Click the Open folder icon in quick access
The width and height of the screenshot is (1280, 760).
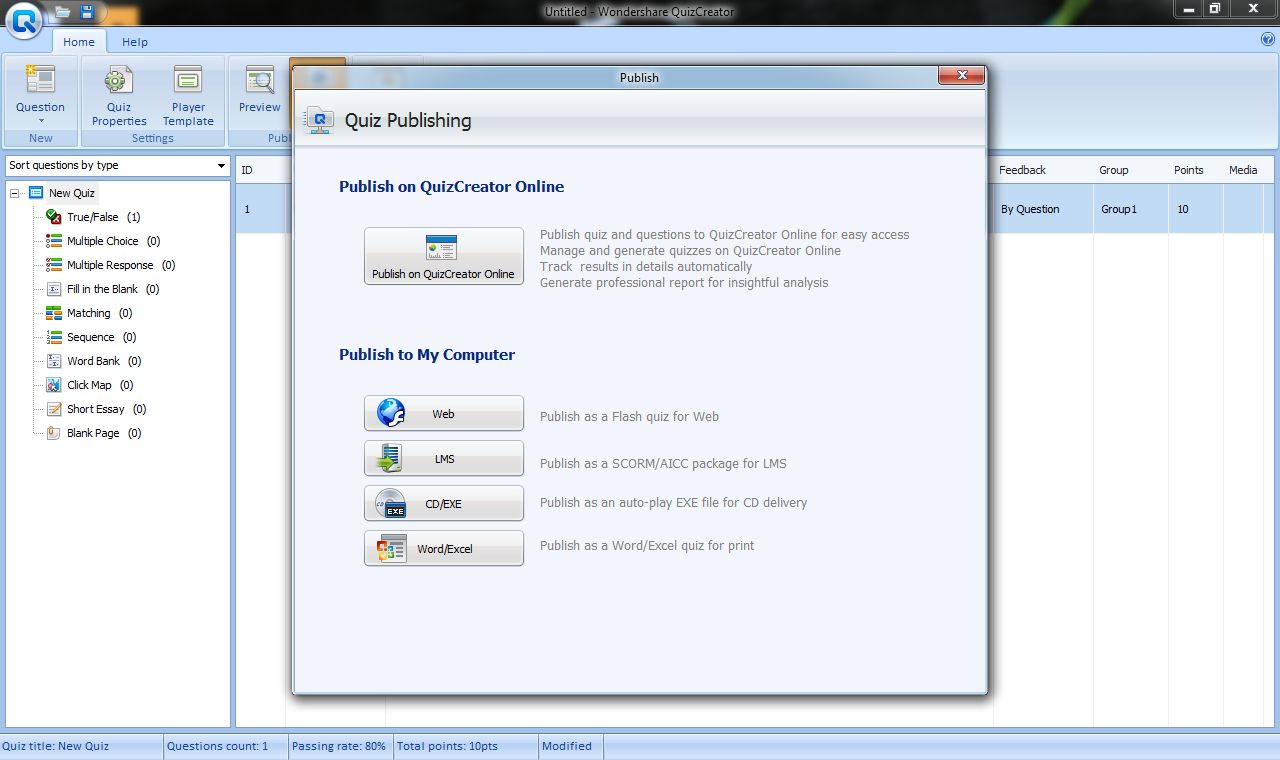[62, 12]
